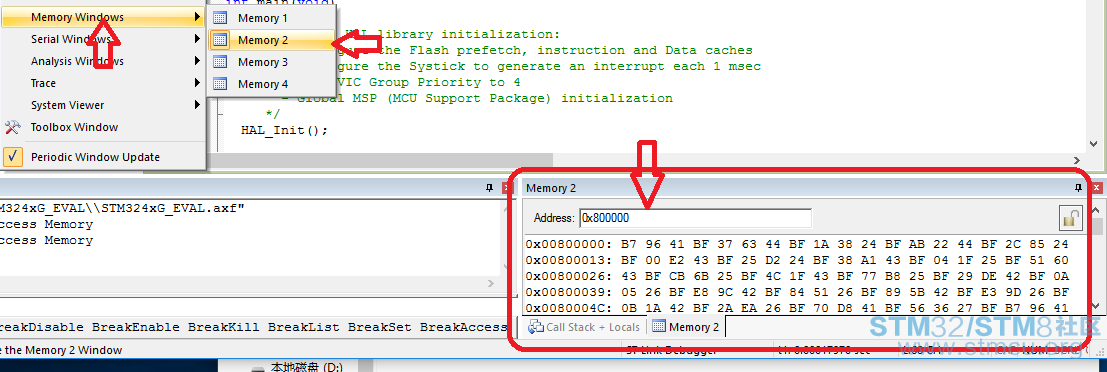Expand the Trace submenu arrow
This screenshot has height=372, width=1107.
197,83
